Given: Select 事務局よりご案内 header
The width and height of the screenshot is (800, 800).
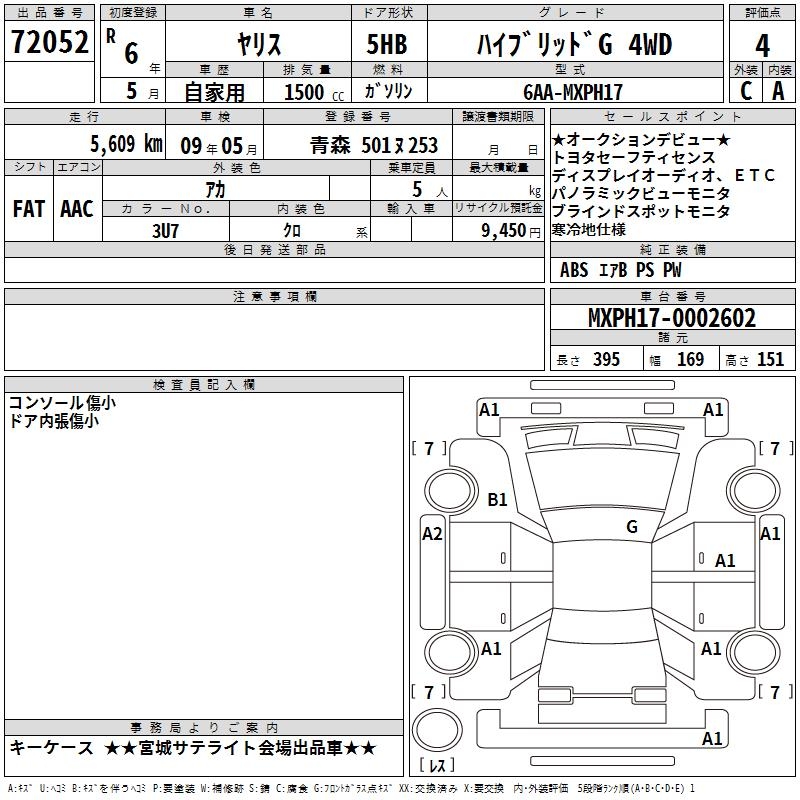Looking at the screenshot, I should 204,728.
